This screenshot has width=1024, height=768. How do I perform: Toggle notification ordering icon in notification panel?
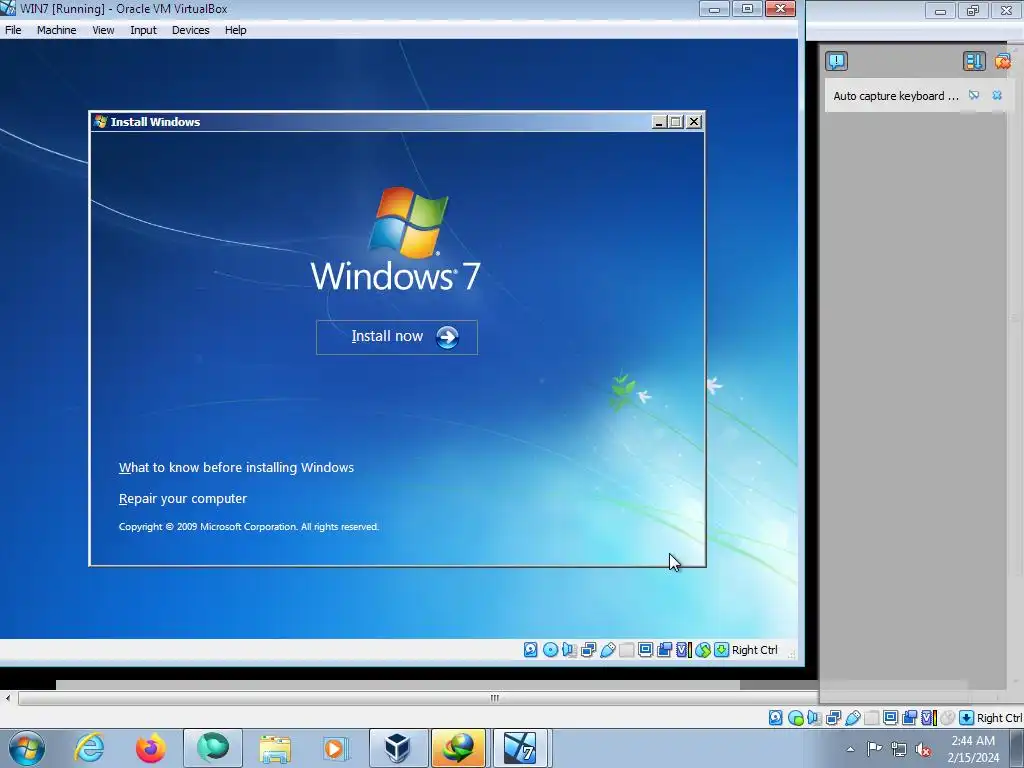click(x=973, y=61)
